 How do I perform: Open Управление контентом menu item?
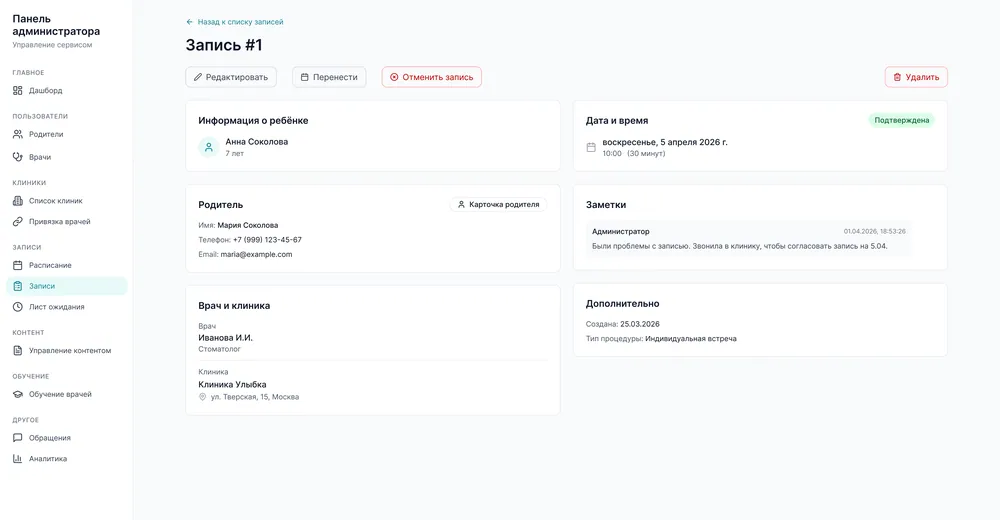click(67, 350)
